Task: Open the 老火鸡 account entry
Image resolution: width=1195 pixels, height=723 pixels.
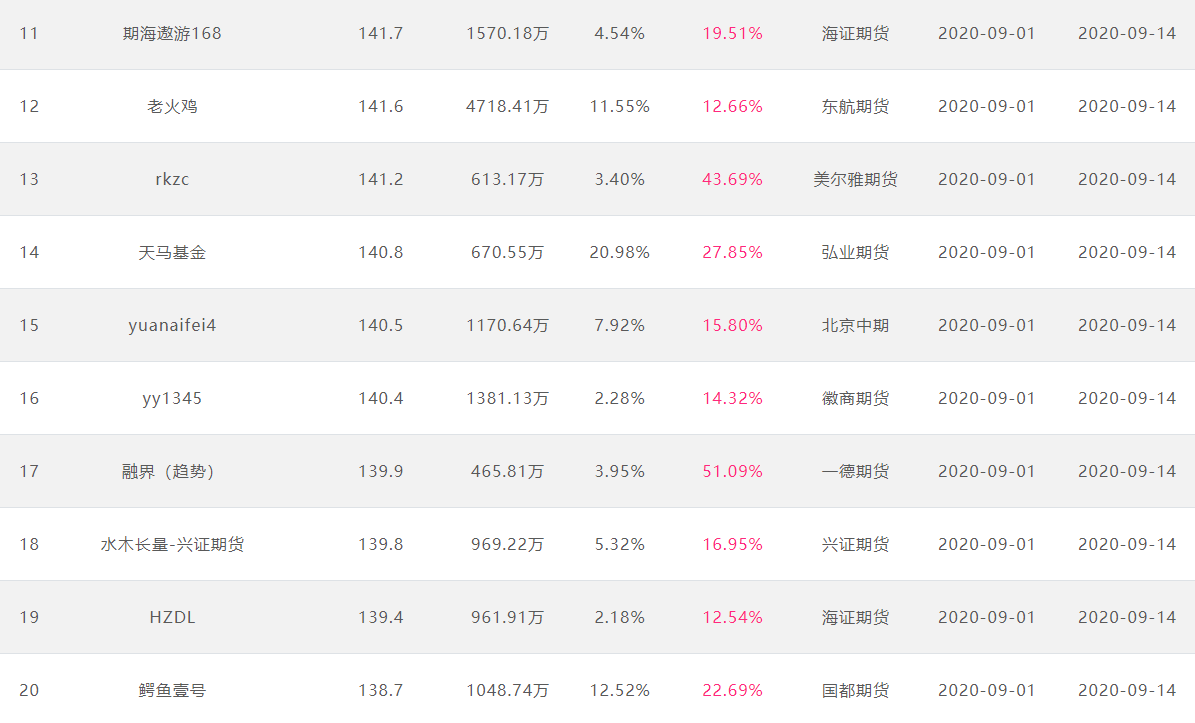Action: tap(172, 107)
